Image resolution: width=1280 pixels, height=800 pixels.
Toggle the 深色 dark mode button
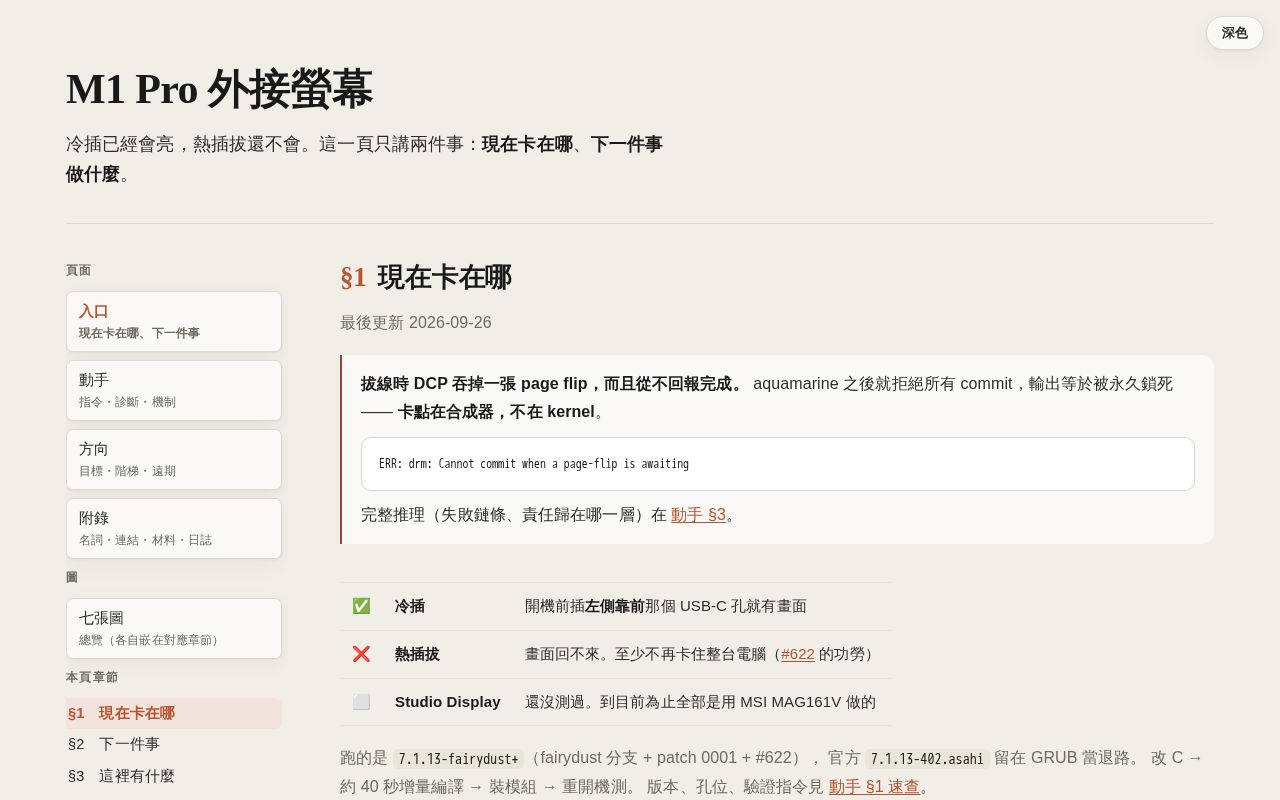[x=1234, y=33]
